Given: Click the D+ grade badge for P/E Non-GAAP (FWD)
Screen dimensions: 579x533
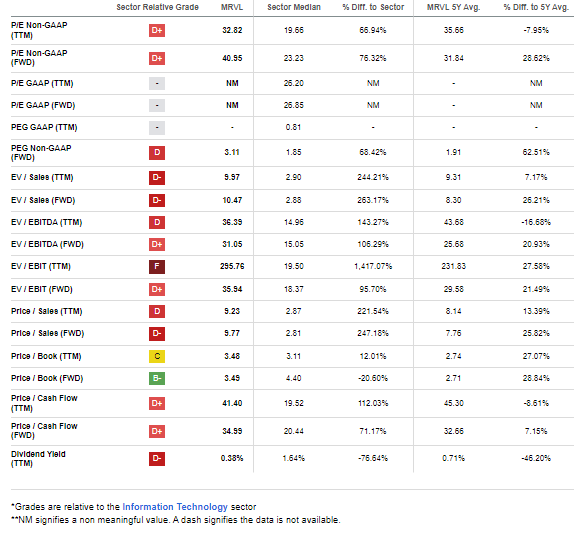Looking at the screenshot, I should pos(157,58).
